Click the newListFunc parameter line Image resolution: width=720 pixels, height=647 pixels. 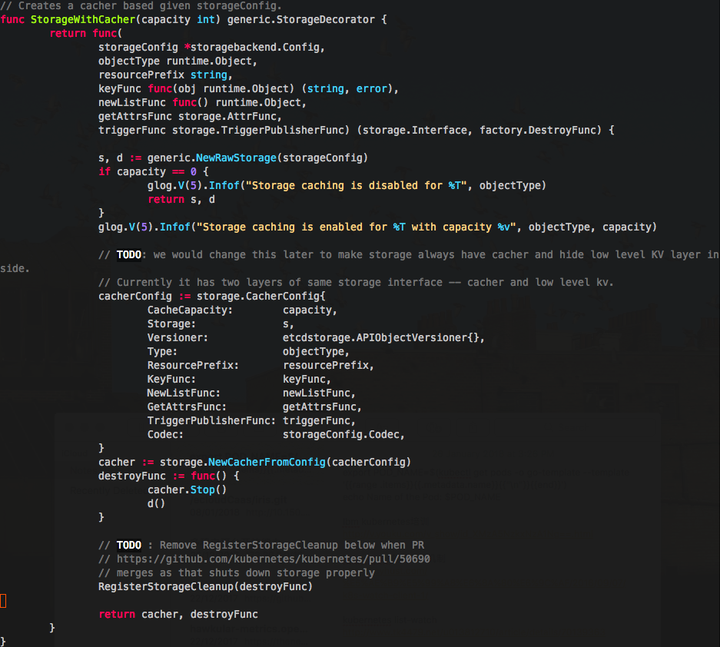tap(202, 102)
